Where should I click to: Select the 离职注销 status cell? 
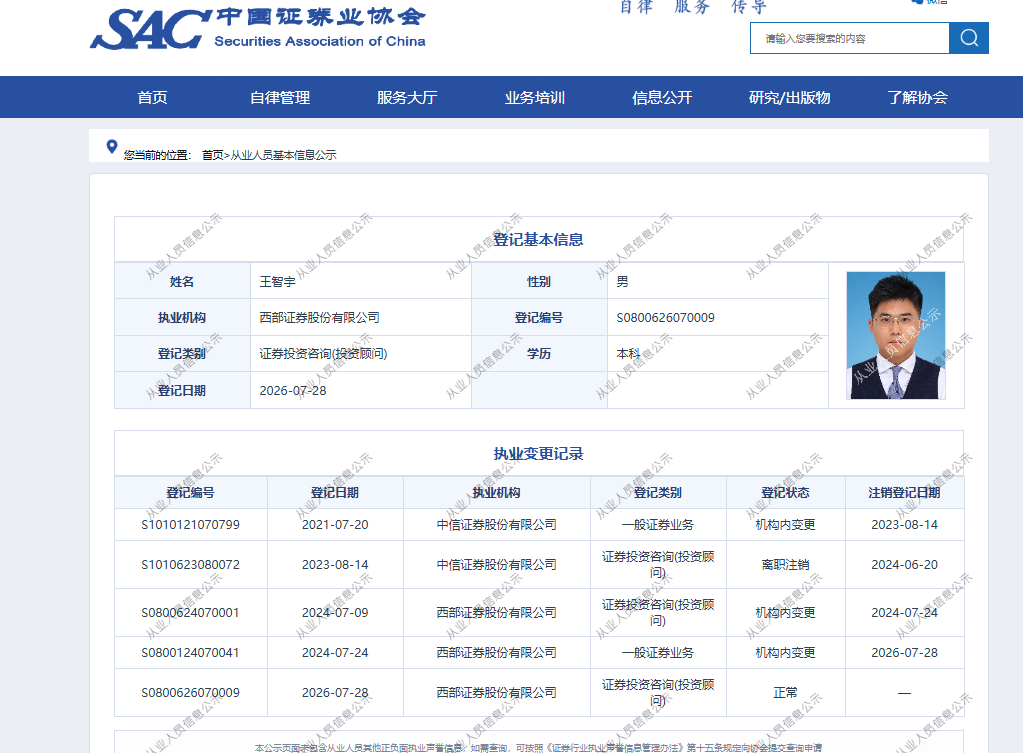(x=786, y=564)
